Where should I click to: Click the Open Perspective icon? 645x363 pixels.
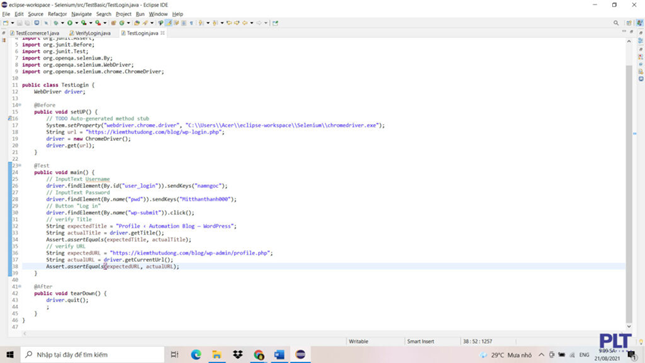(629, 23)
